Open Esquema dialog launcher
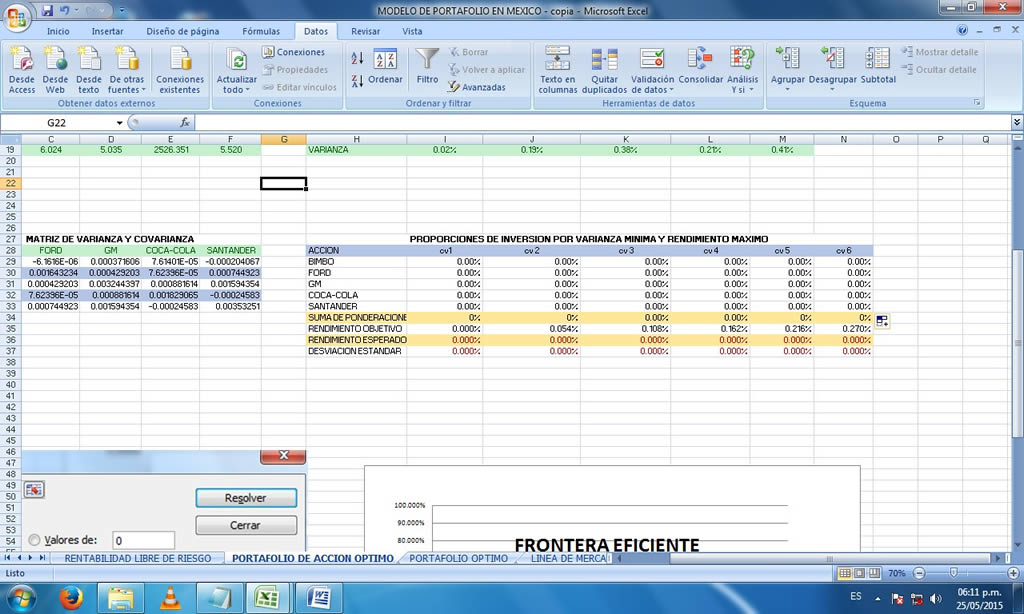 coord(978,103)
